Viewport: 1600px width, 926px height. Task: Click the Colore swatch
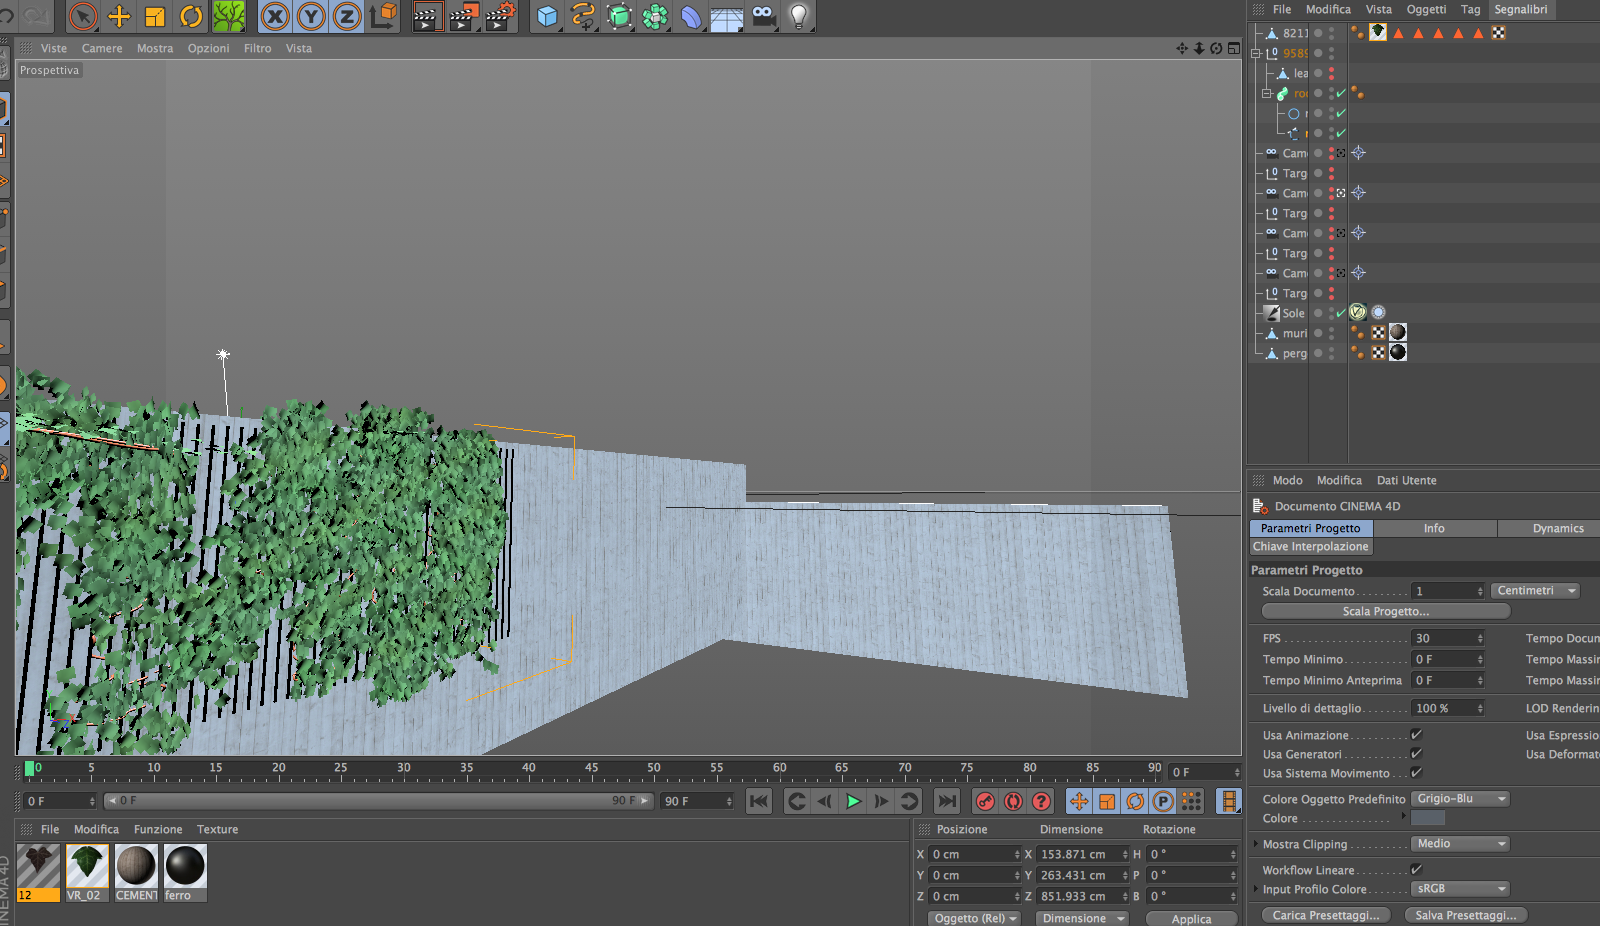click(1427, 818)
